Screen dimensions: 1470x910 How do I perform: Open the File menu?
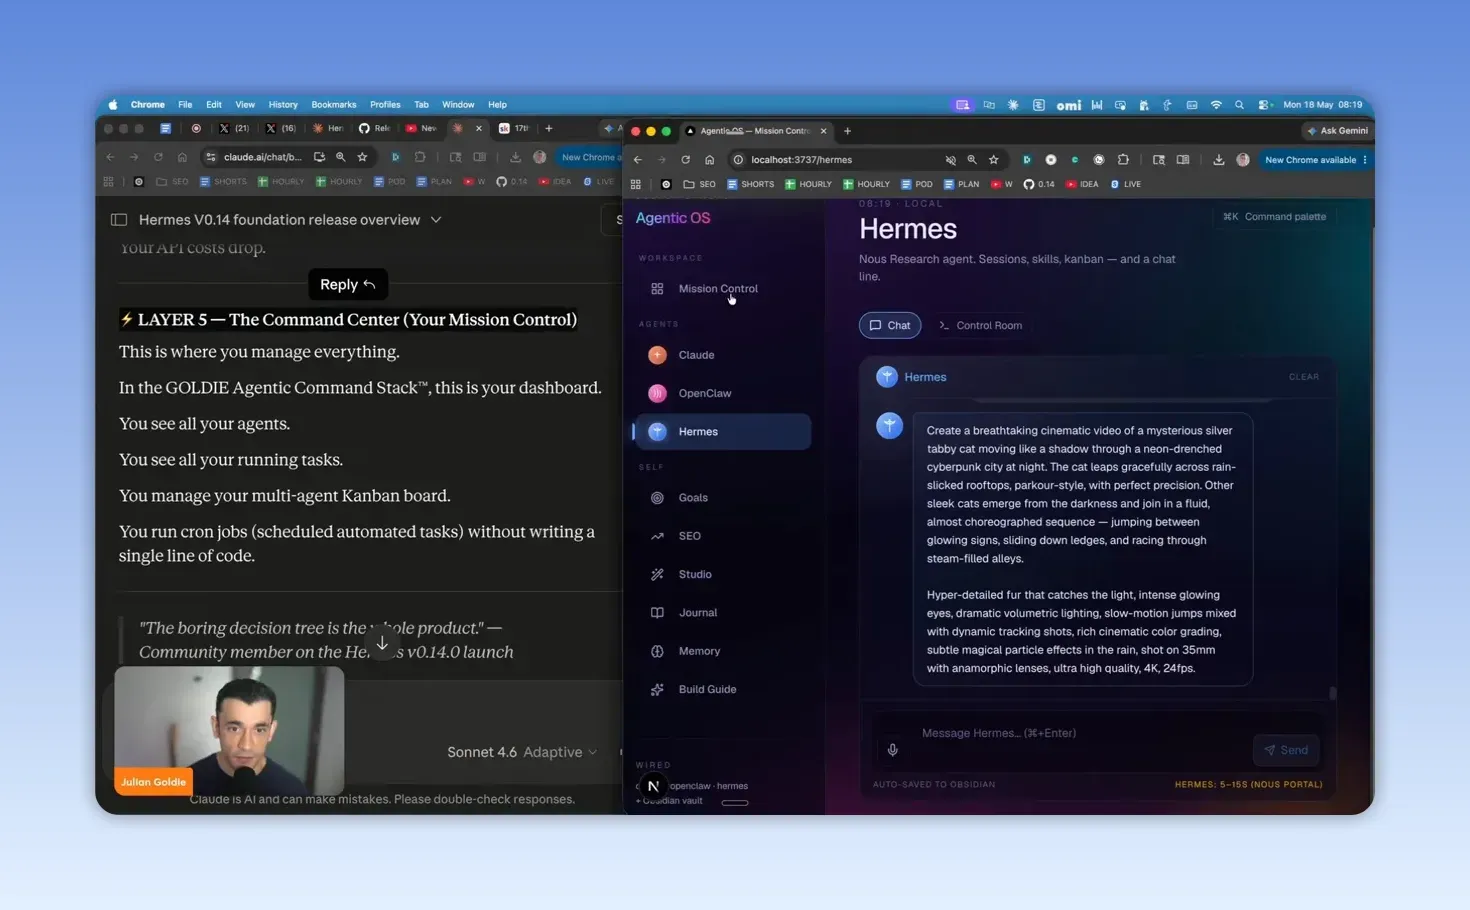tap(185, 105)
